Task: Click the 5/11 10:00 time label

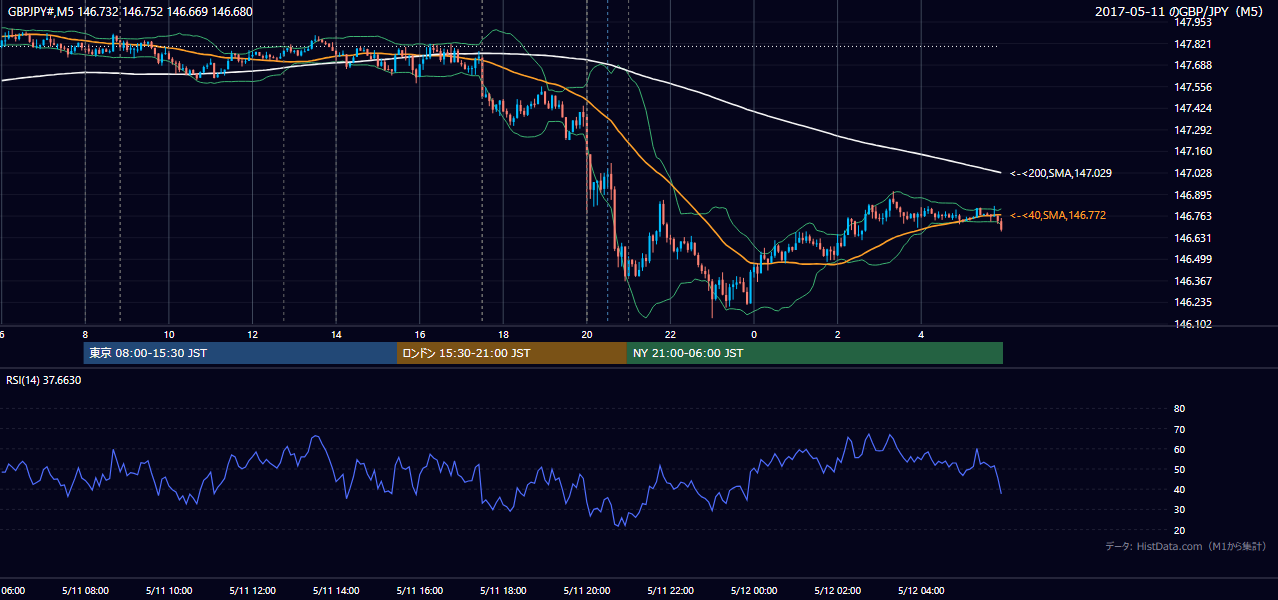Action: 169,590
